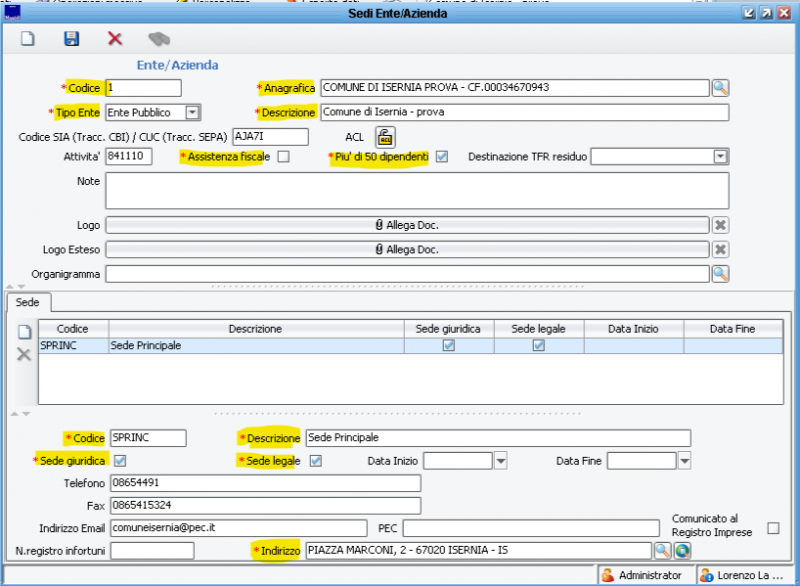The height and width of the screenshot is (586, 800).
Task: Toggle the Assistenza fiscale checkbox
Action: click(x=283, y=157)
